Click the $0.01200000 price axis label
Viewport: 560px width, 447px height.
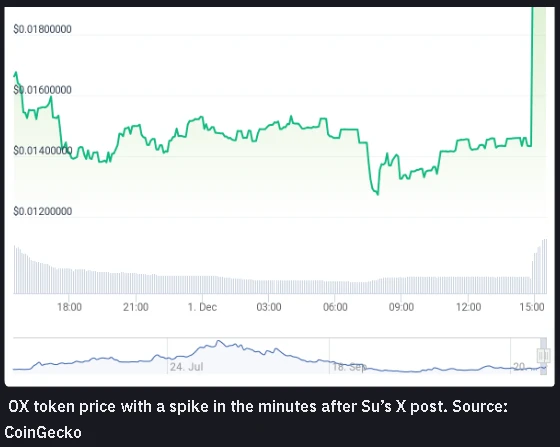pyautogui.click(x=42, y=211)
